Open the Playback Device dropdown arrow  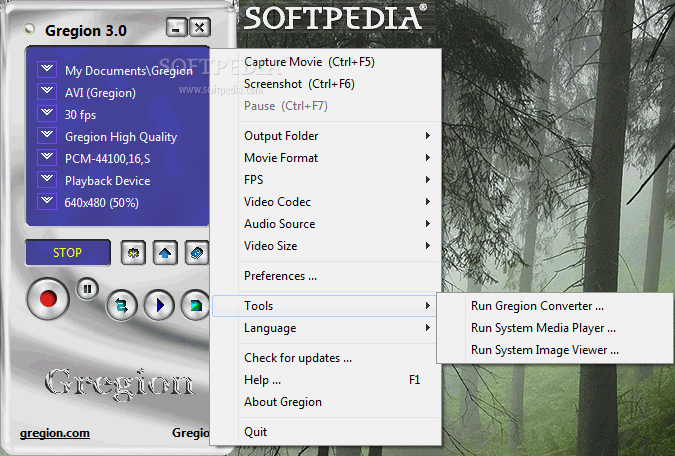pos(47,180)
